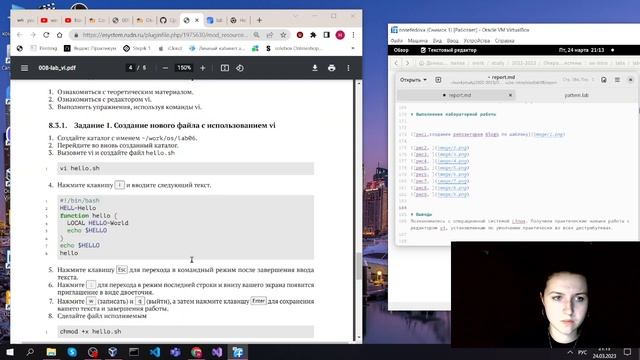Open Chrome extensions puzzle menu
Image resolution: width=640 pixels, height=360 pixels.
[x=313, y=35]
